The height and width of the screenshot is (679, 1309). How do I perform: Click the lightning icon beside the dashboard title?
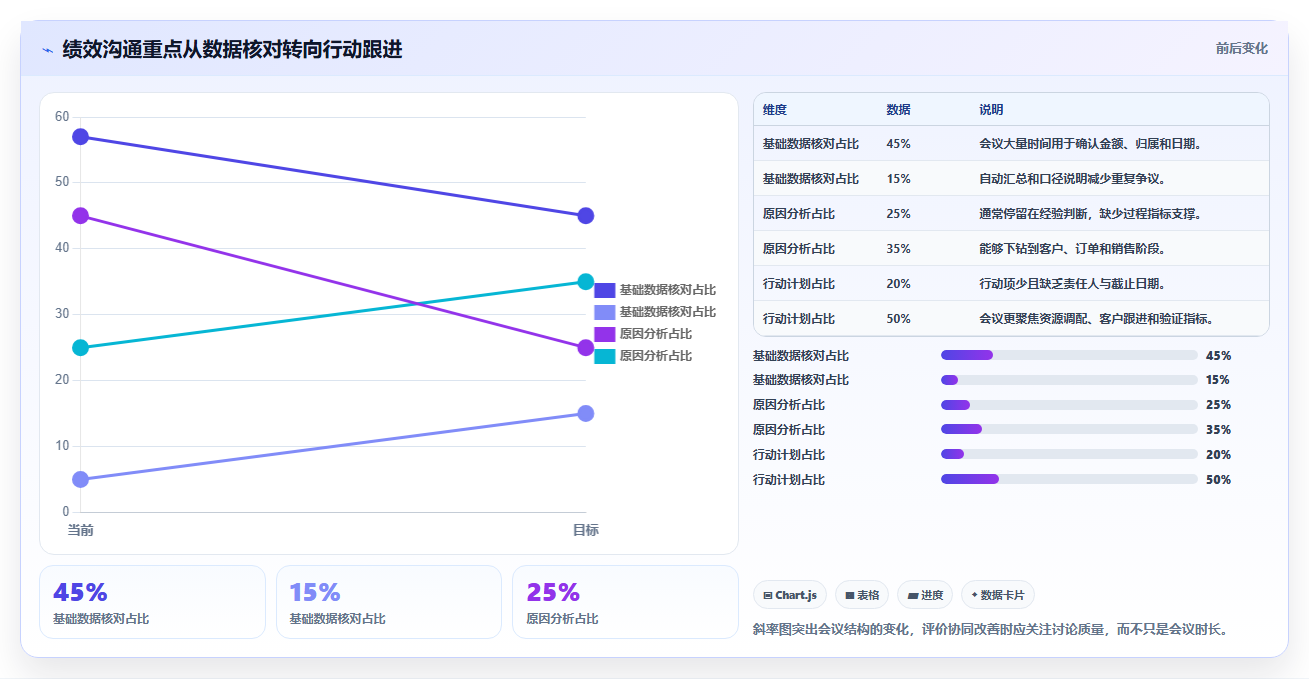click(x=47, y=50)
